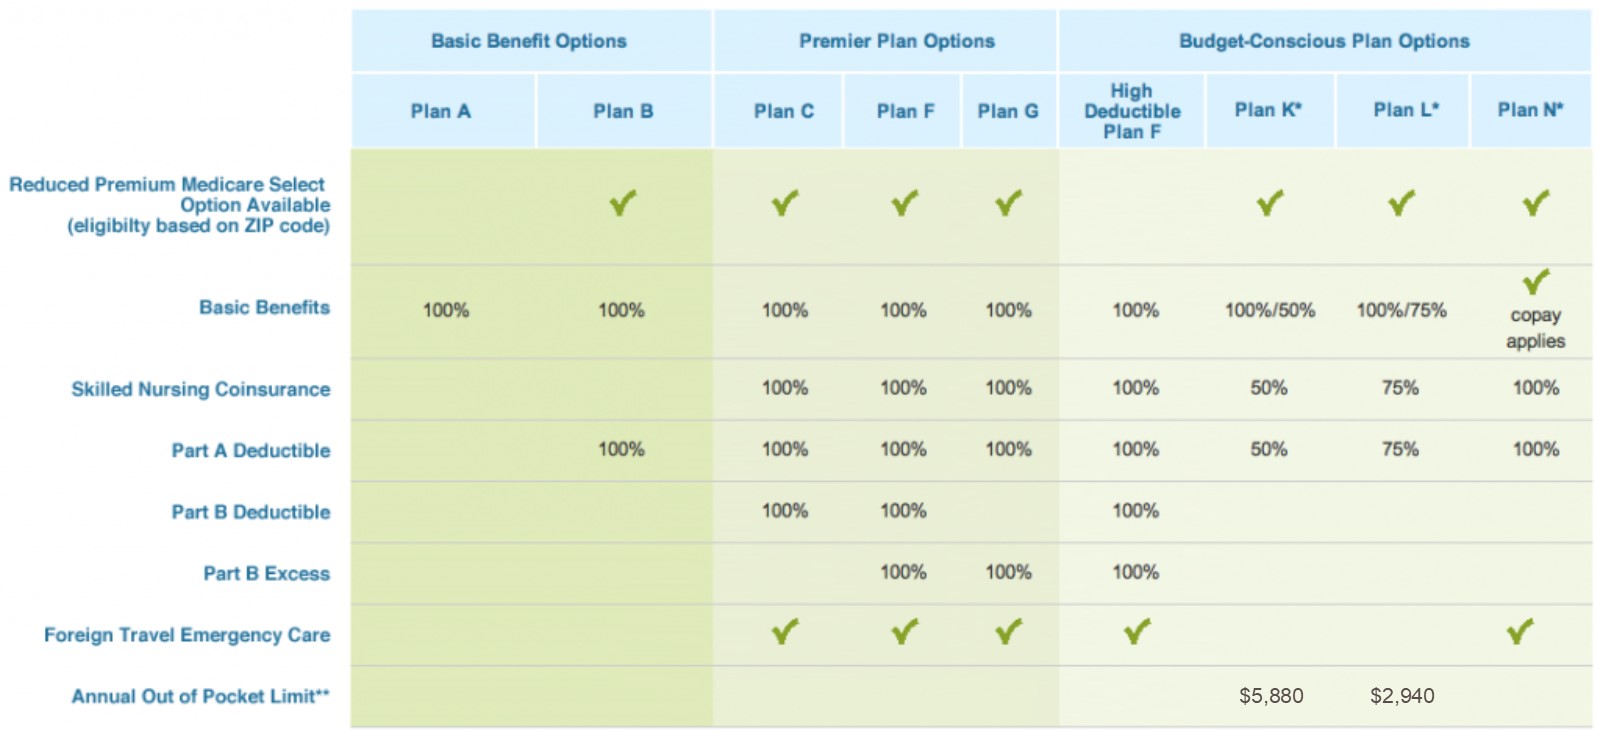
Task: Click the Plan C Foreign Travel checkmark
Action: coord(785,631)
